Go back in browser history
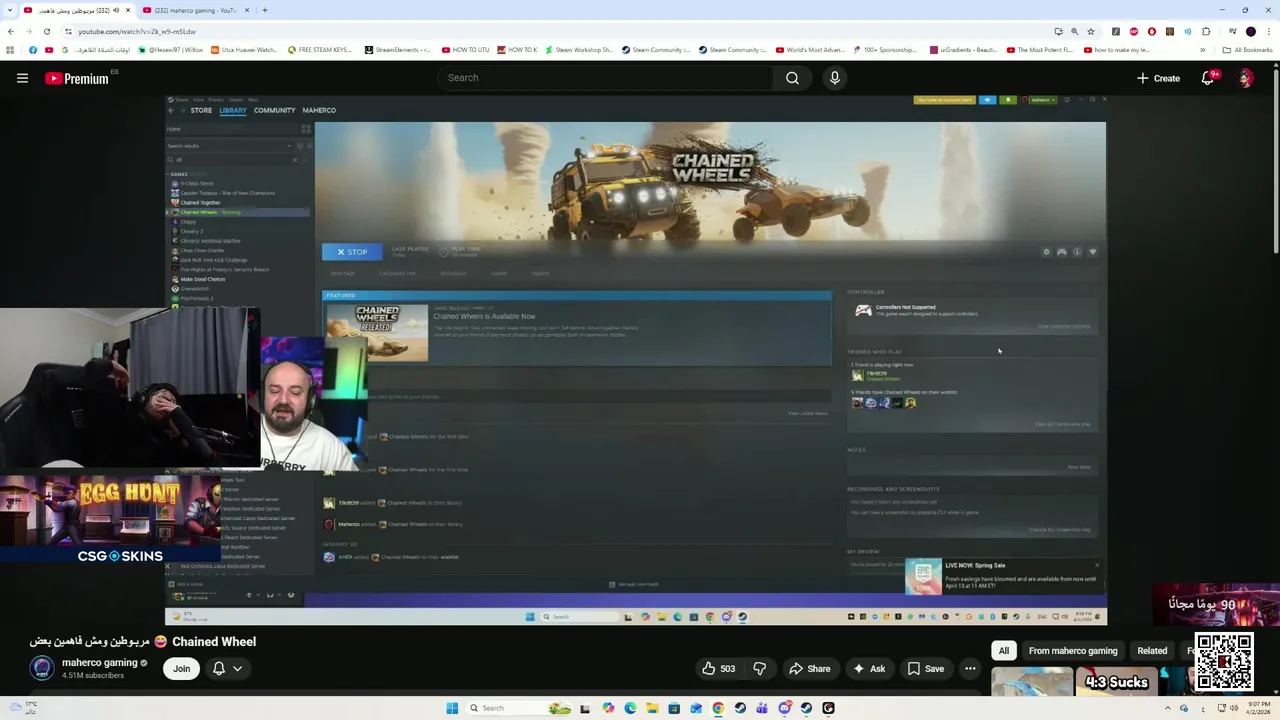 (x=11, y=31)
